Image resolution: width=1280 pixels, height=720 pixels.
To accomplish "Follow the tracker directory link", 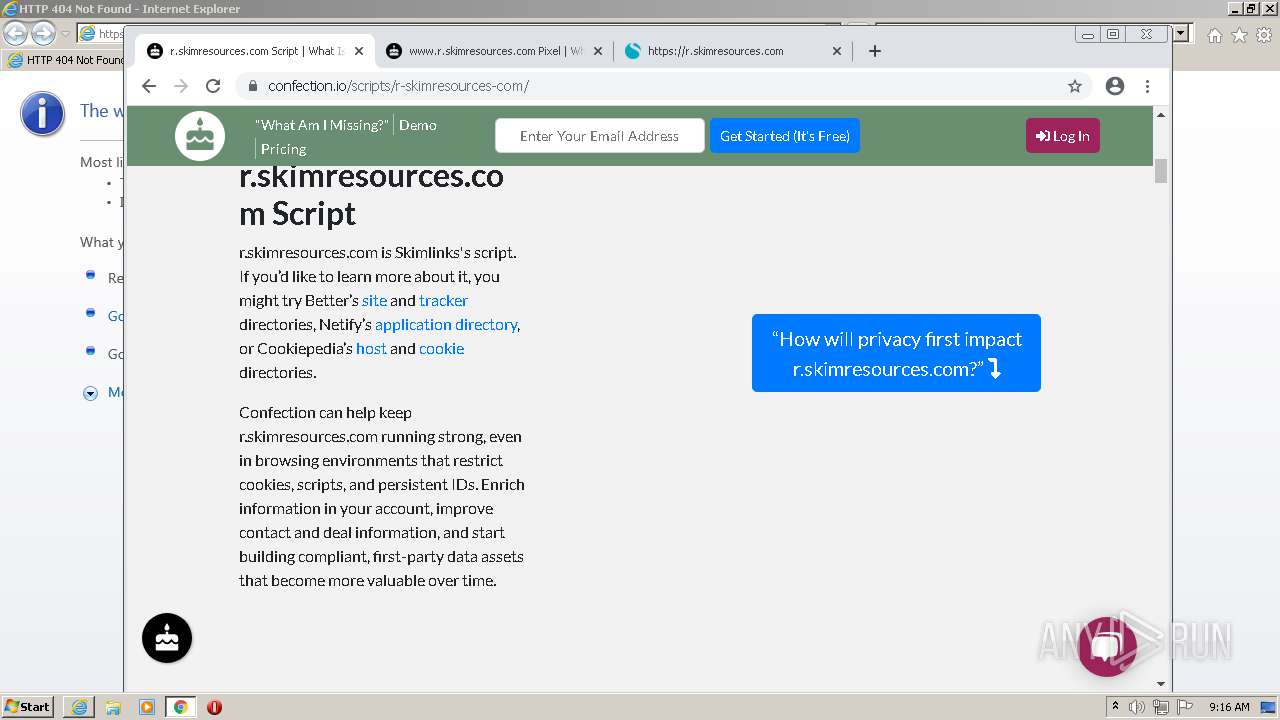I will pos(443,301).
